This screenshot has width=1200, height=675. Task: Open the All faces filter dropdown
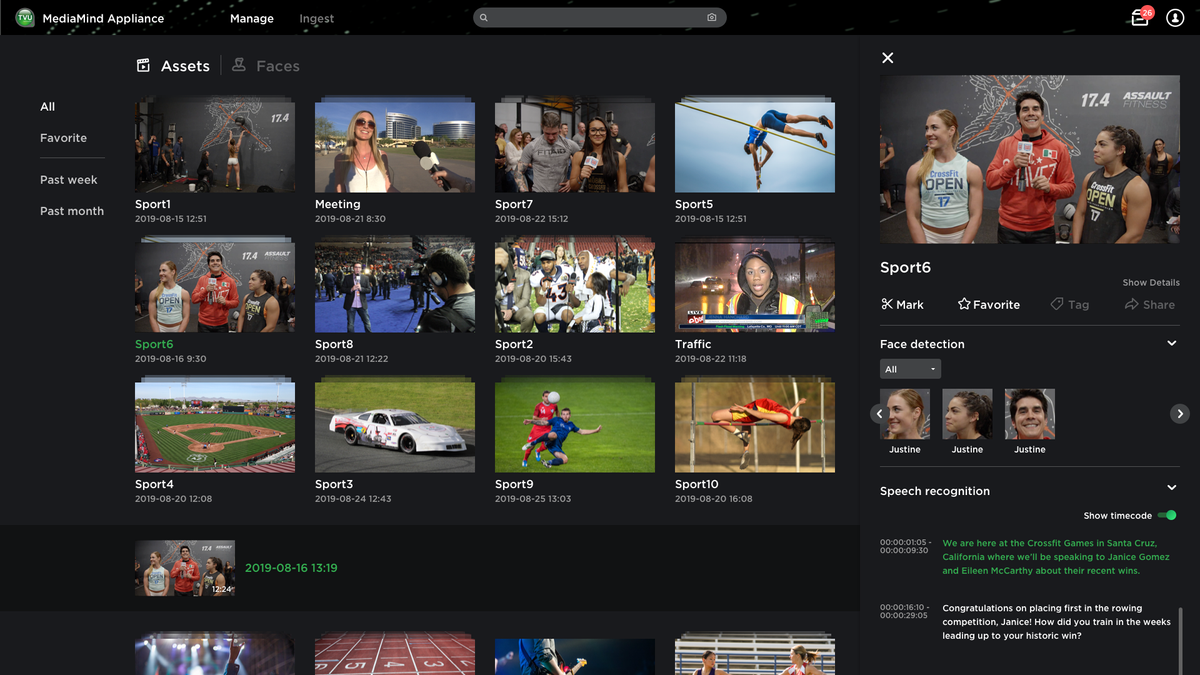(910, 368)
